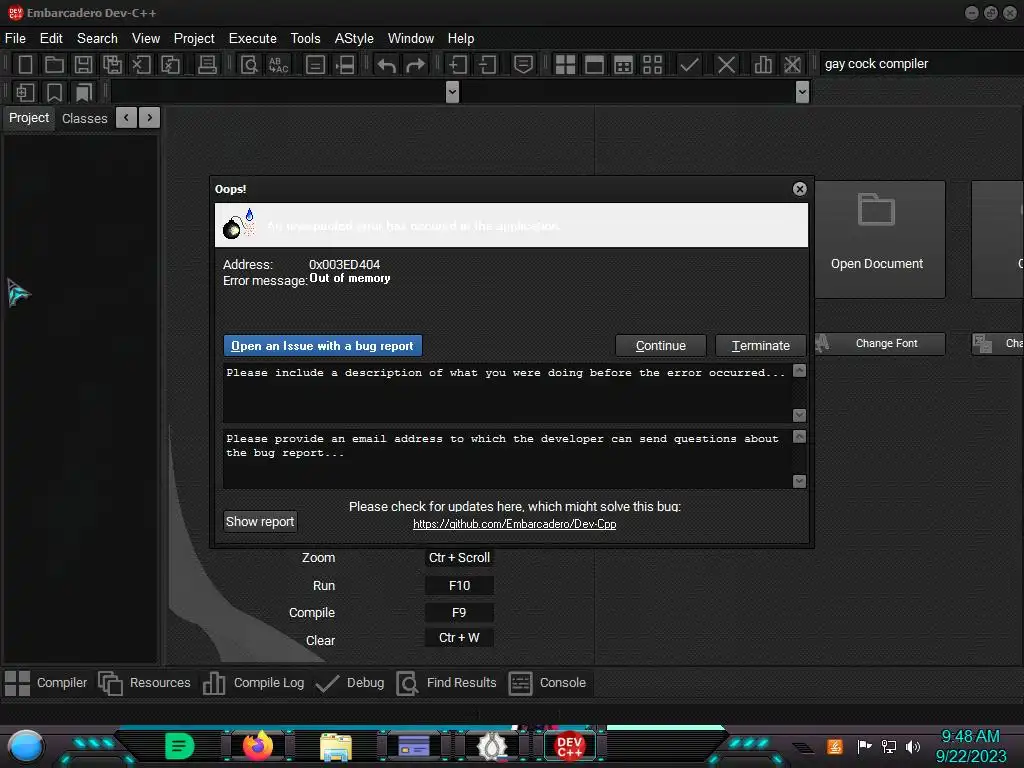Switch to the Classes tab
1024x768 pixels.
(x=85, y=118)
